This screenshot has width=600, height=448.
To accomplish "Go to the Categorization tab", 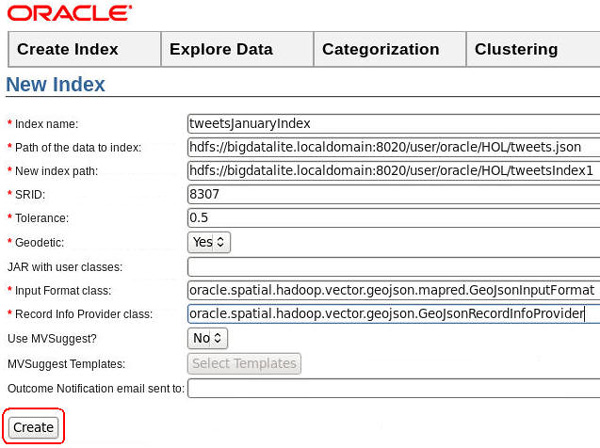I will [x=380, y=49].
